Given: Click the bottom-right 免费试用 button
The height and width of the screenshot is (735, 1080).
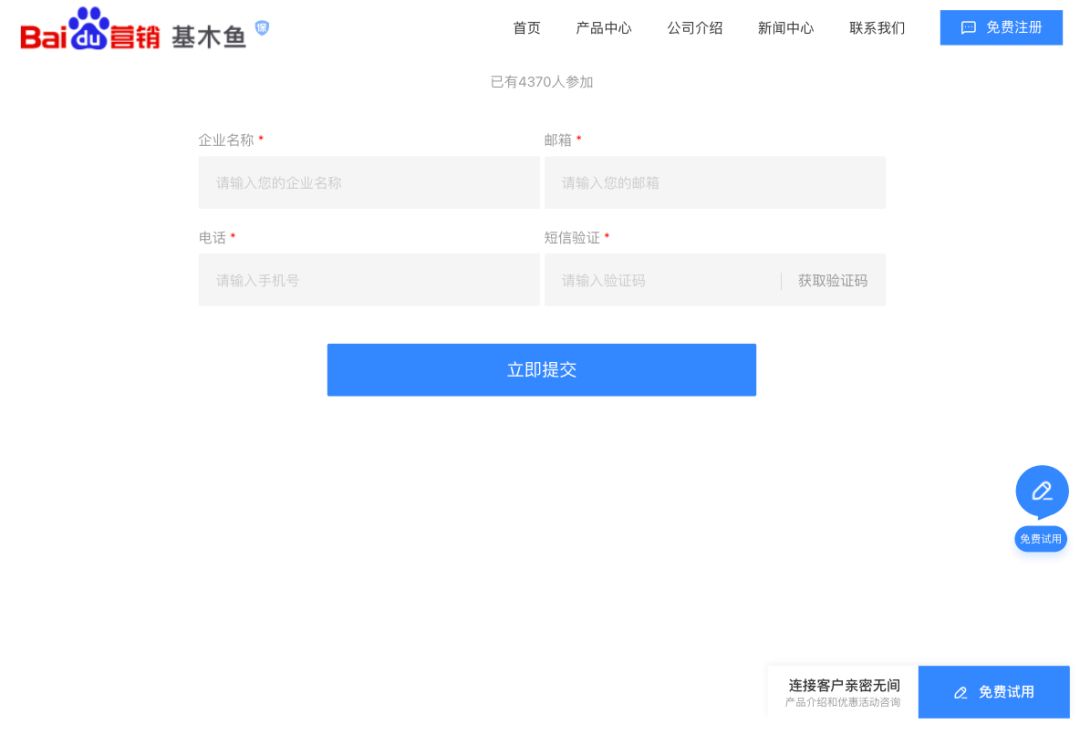Looking at the screenshot, I should point(994,692).
